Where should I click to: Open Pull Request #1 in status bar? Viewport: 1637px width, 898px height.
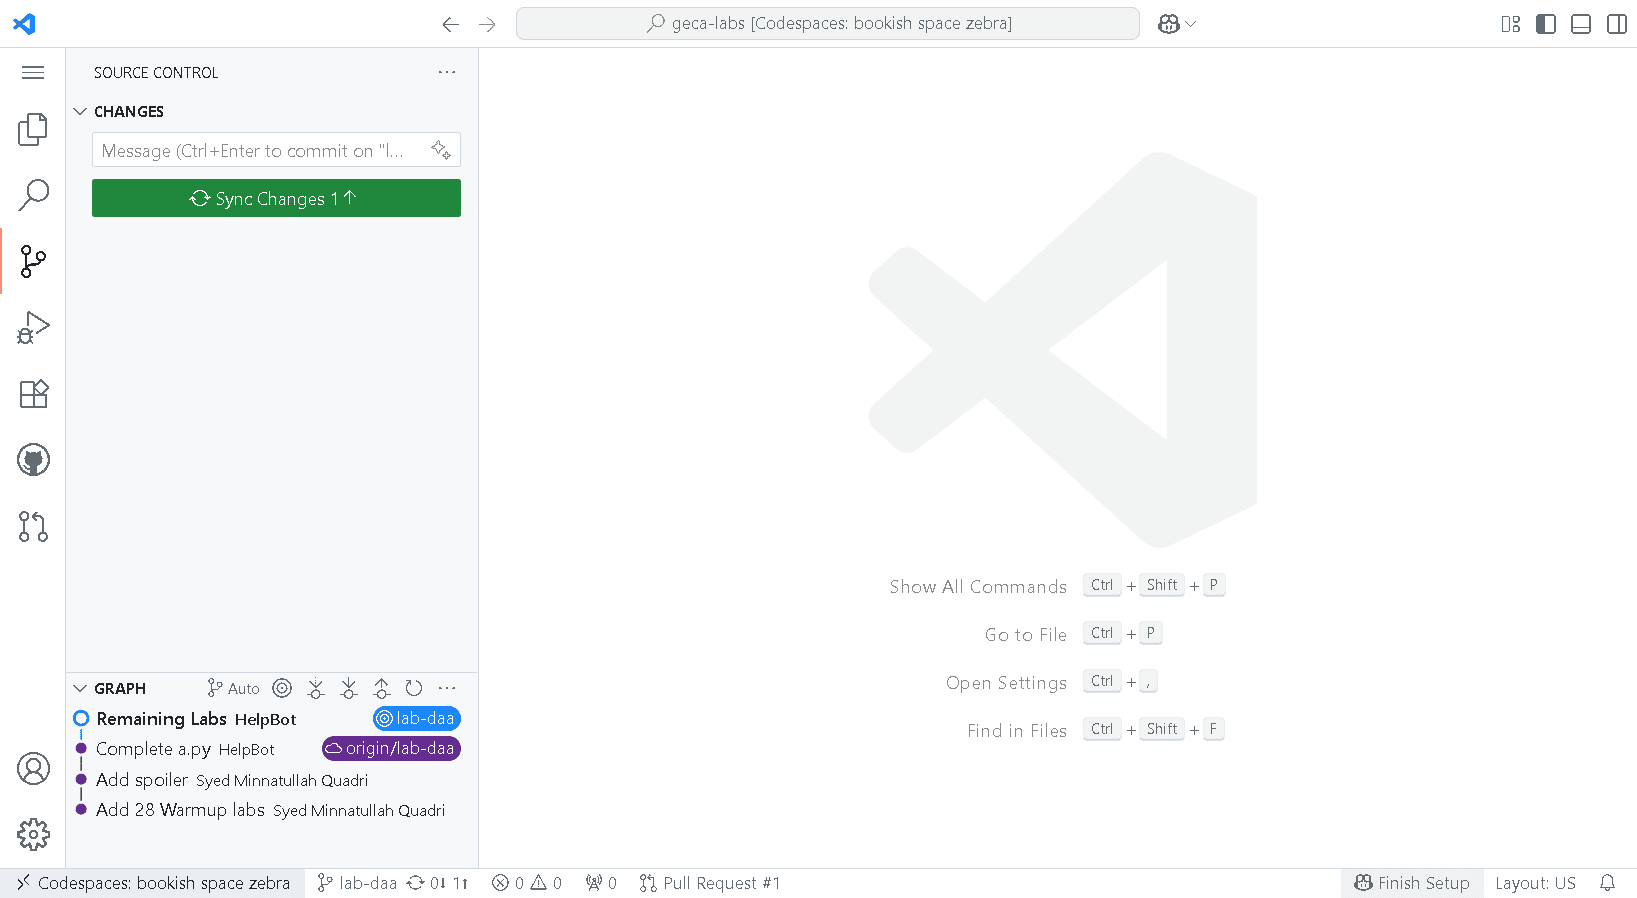click(710, 883)
